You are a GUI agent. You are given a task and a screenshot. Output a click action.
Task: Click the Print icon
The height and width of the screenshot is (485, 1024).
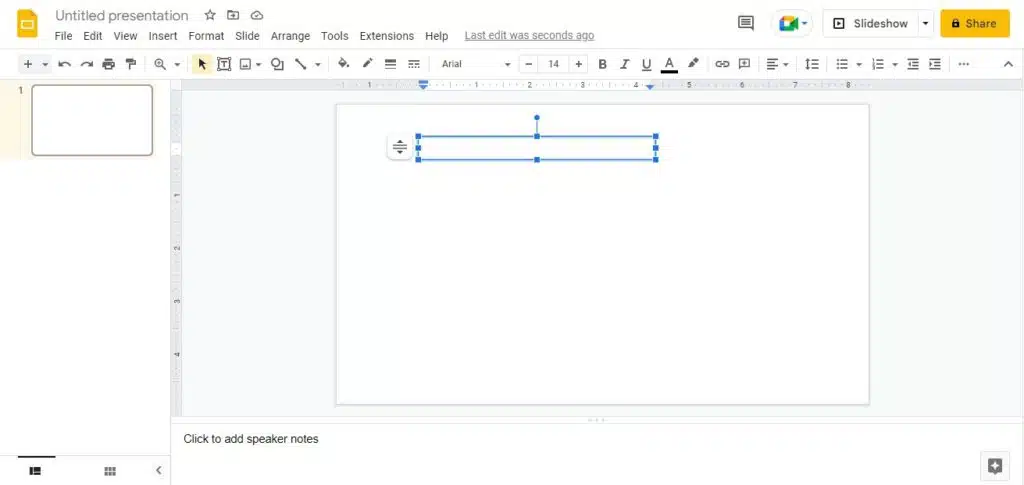click(x=108, y=64)
